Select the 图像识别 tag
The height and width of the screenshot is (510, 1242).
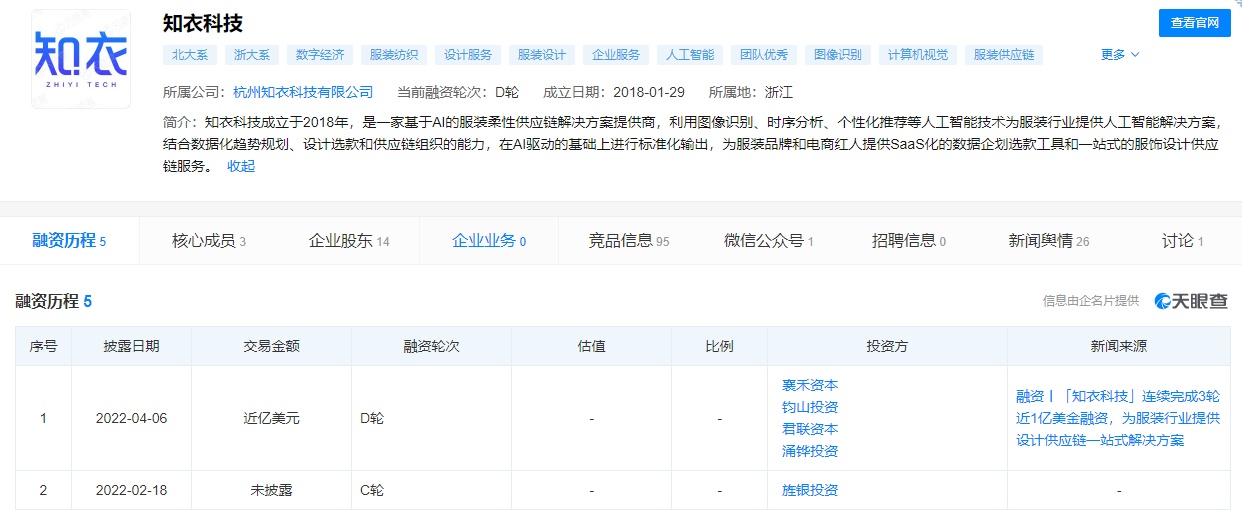click(838, 55)
